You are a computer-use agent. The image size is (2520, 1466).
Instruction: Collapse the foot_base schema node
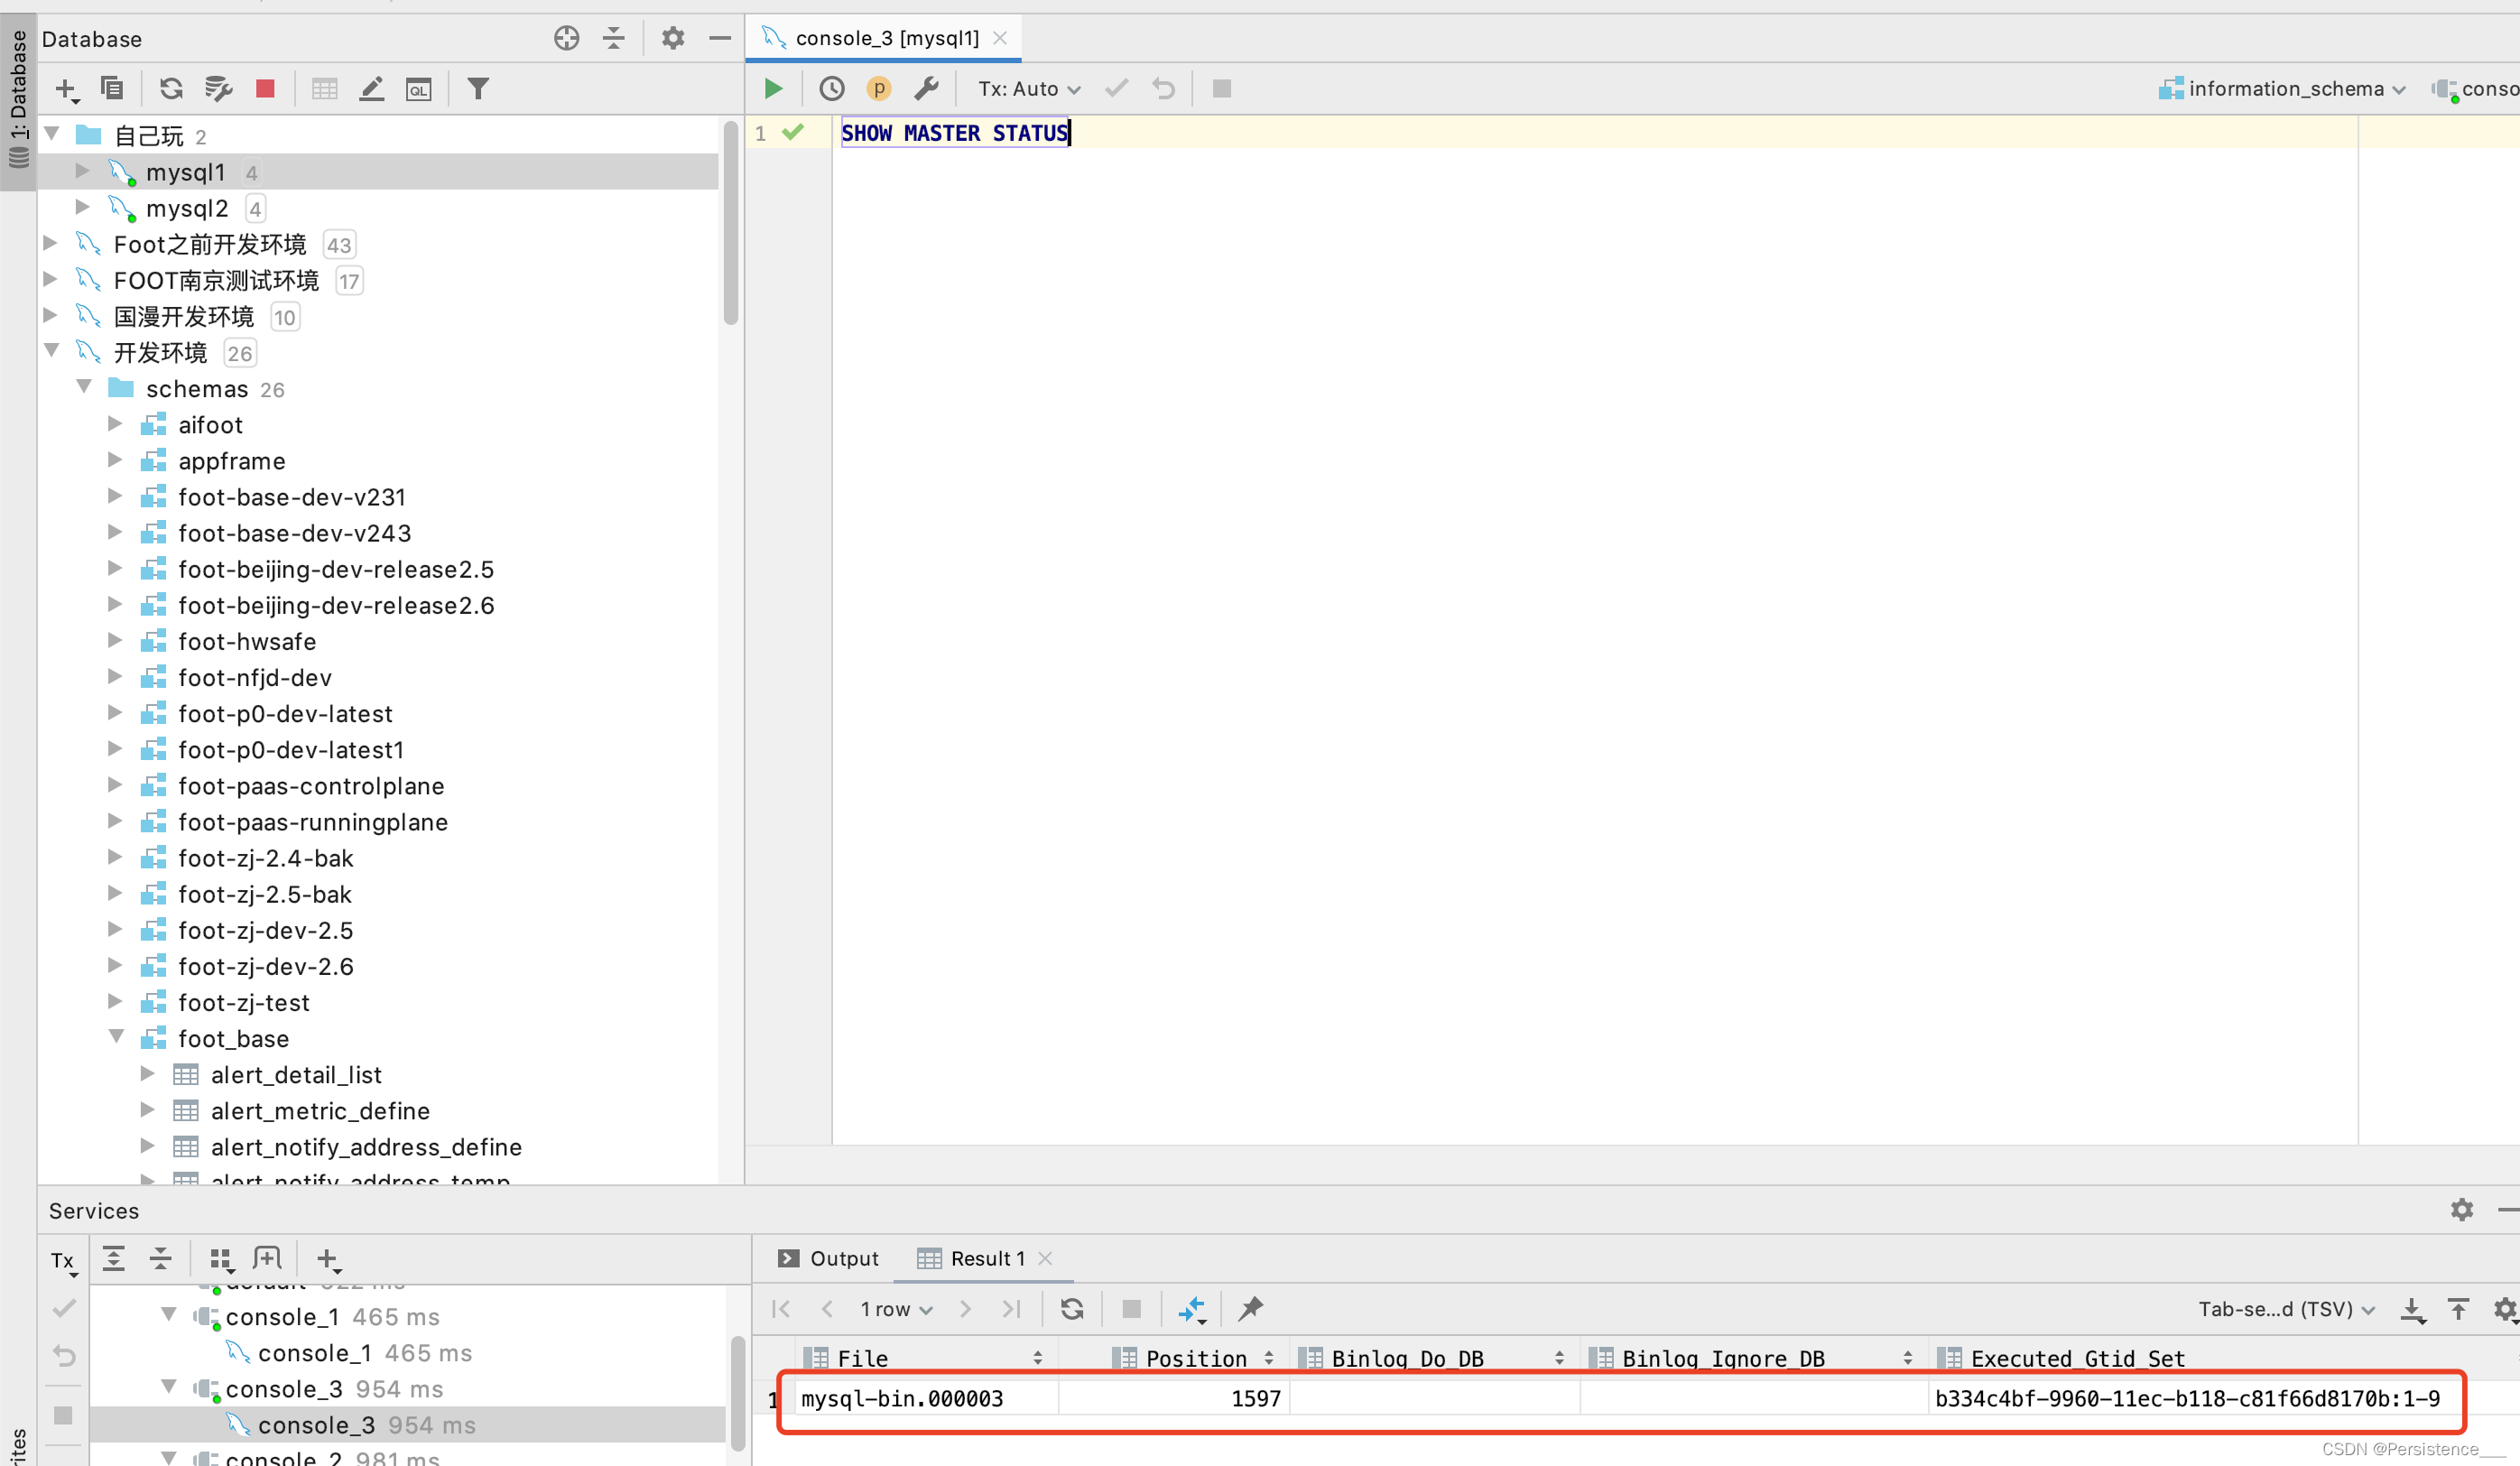point(116,1037)
